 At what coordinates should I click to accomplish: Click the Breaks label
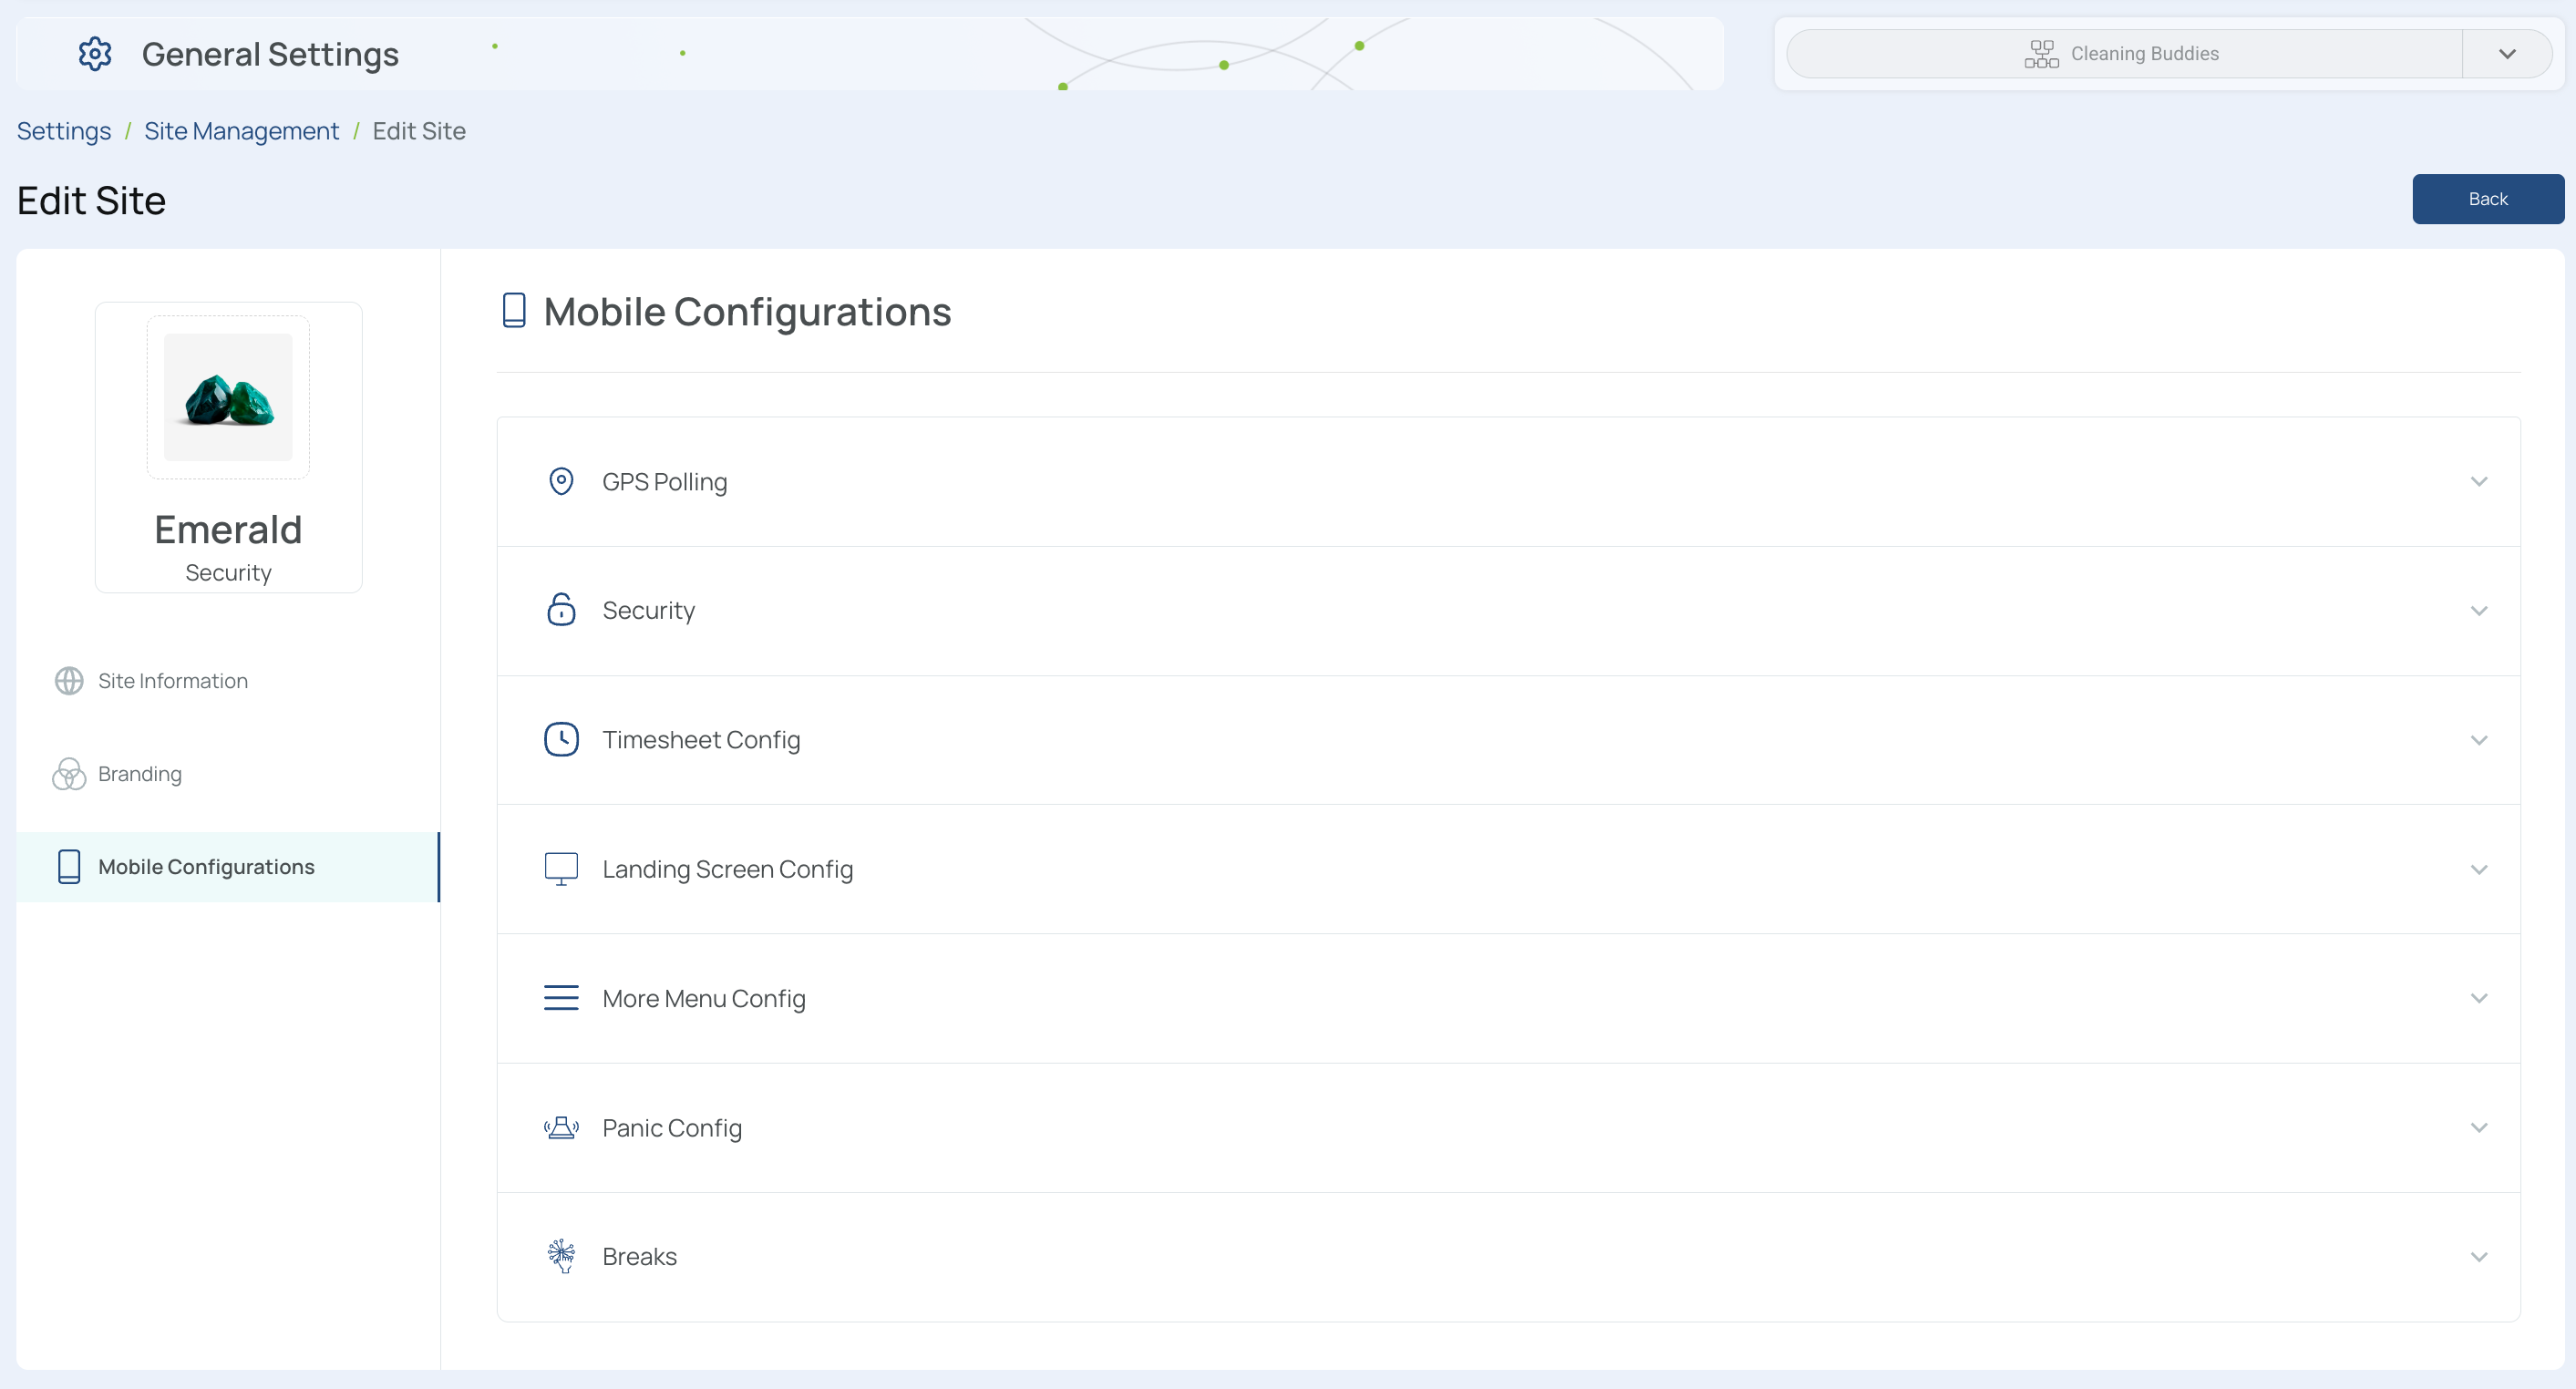(640, 1257)
